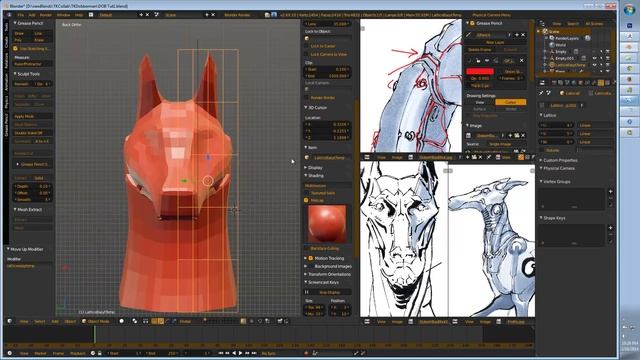The width and height of the screenshot is (640, 360).
Task: Open the Window menu
Action: 63,15
